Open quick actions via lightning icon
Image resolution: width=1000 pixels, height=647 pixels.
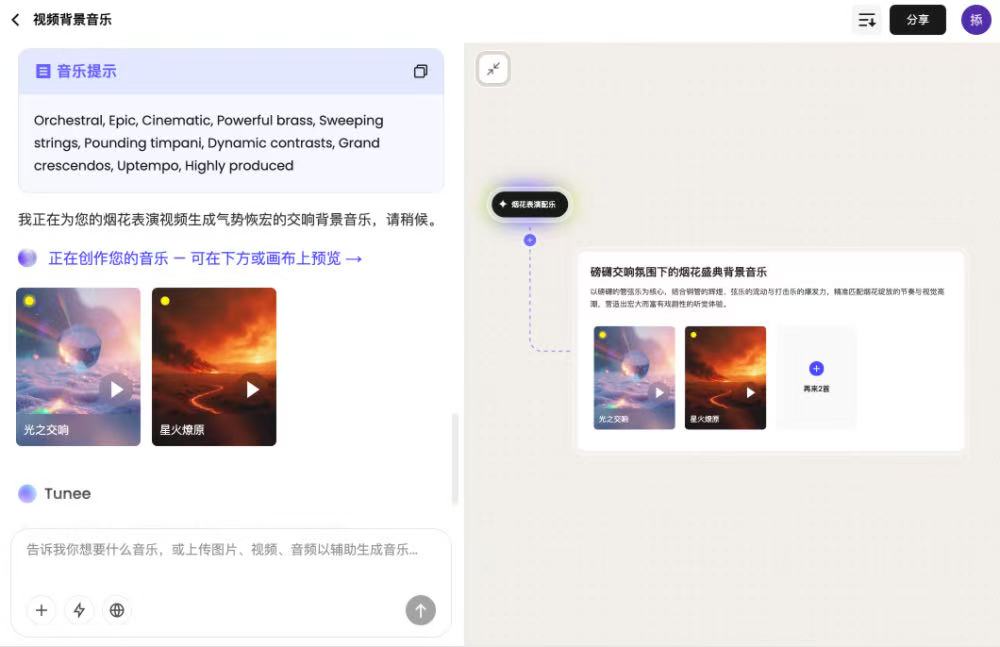[x=79, y=610]
